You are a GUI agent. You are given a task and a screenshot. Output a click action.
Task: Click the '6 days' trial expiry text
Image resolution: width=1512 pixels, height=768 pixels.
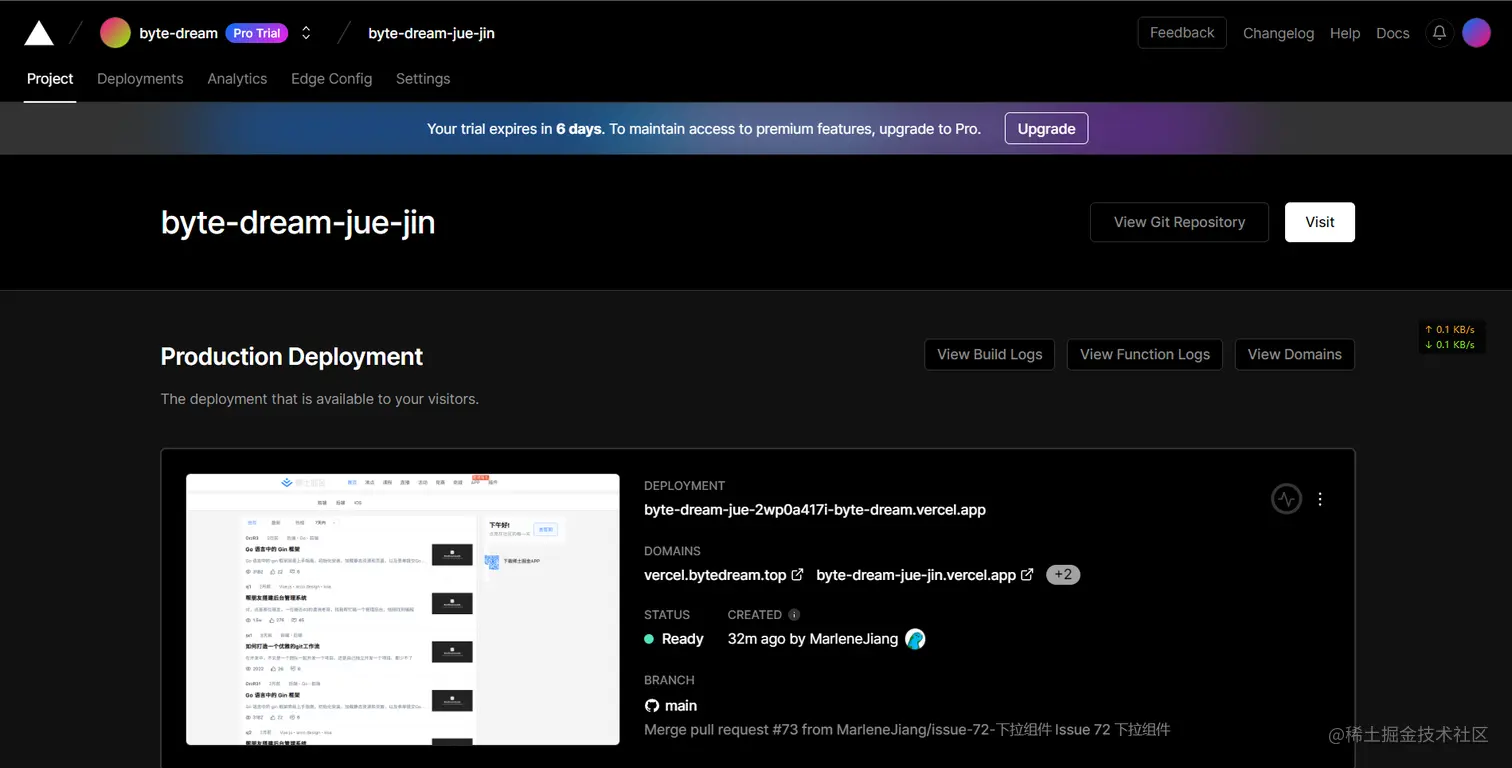(579, 129)
